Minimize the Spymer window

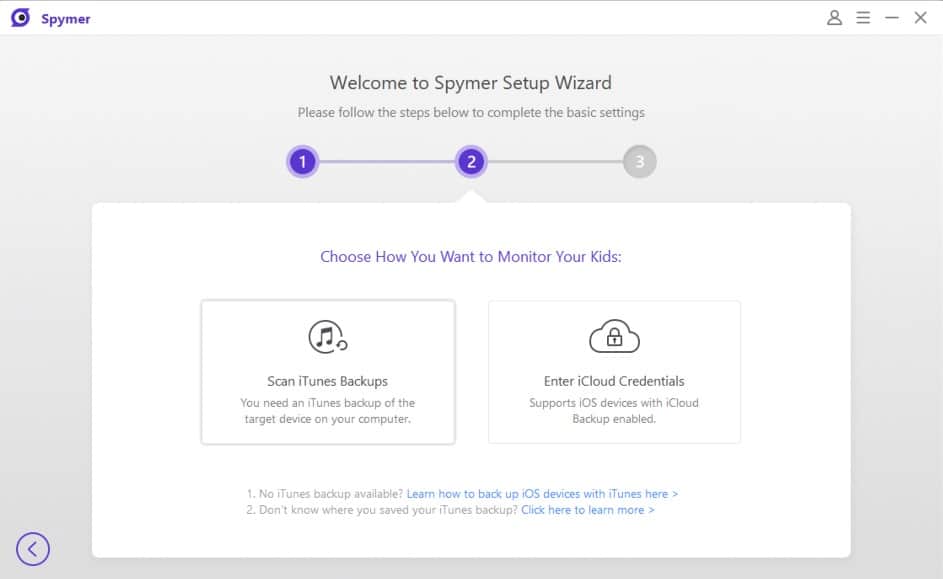click(x=892, y=17)
